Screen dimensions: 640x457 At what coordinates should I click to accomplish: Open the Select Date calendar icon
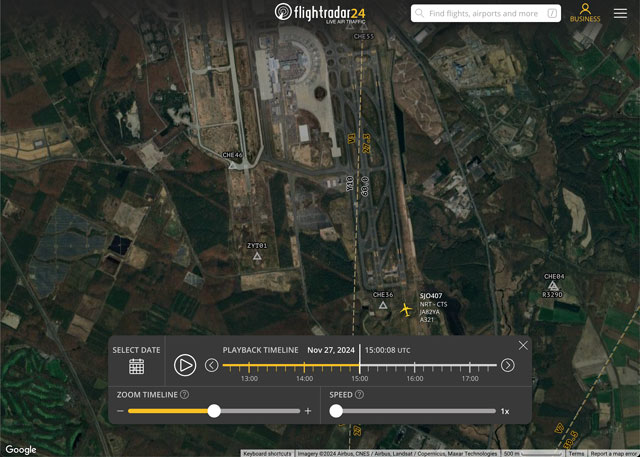136,366
